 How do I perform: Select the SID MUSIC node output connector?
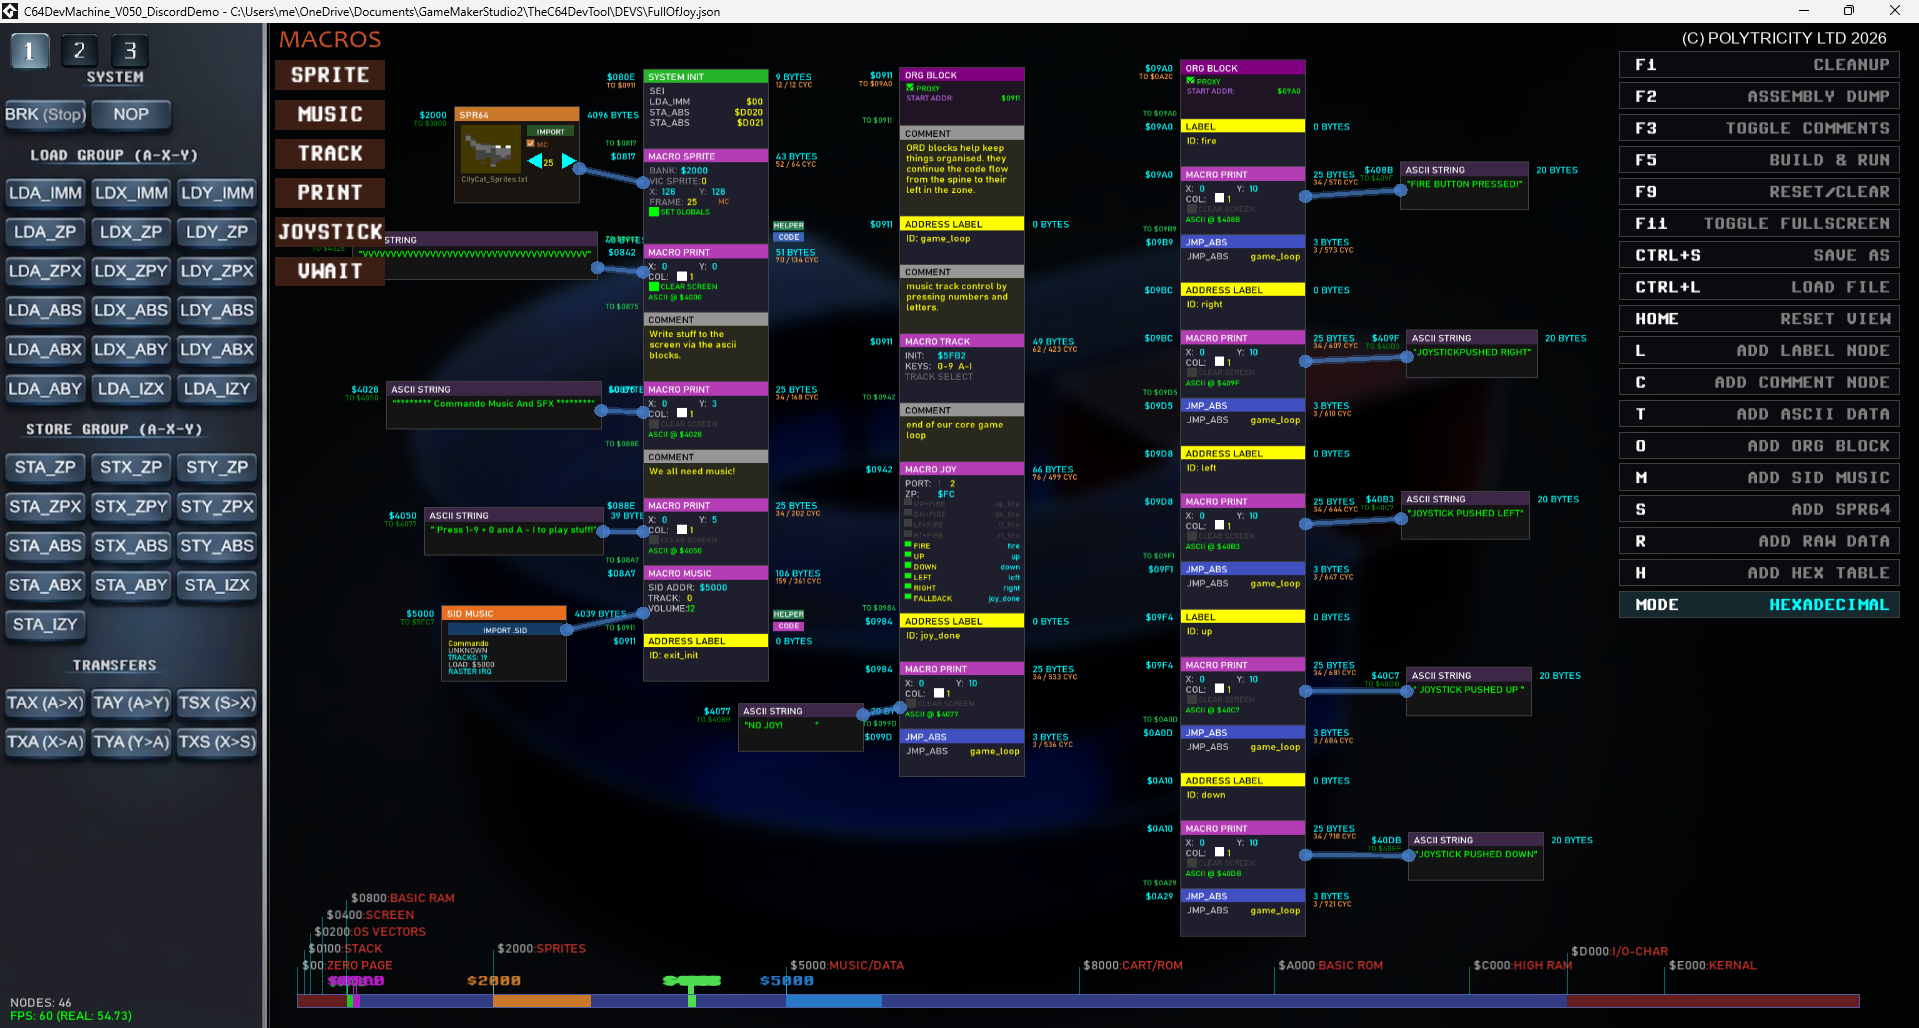tap(566, 630)
